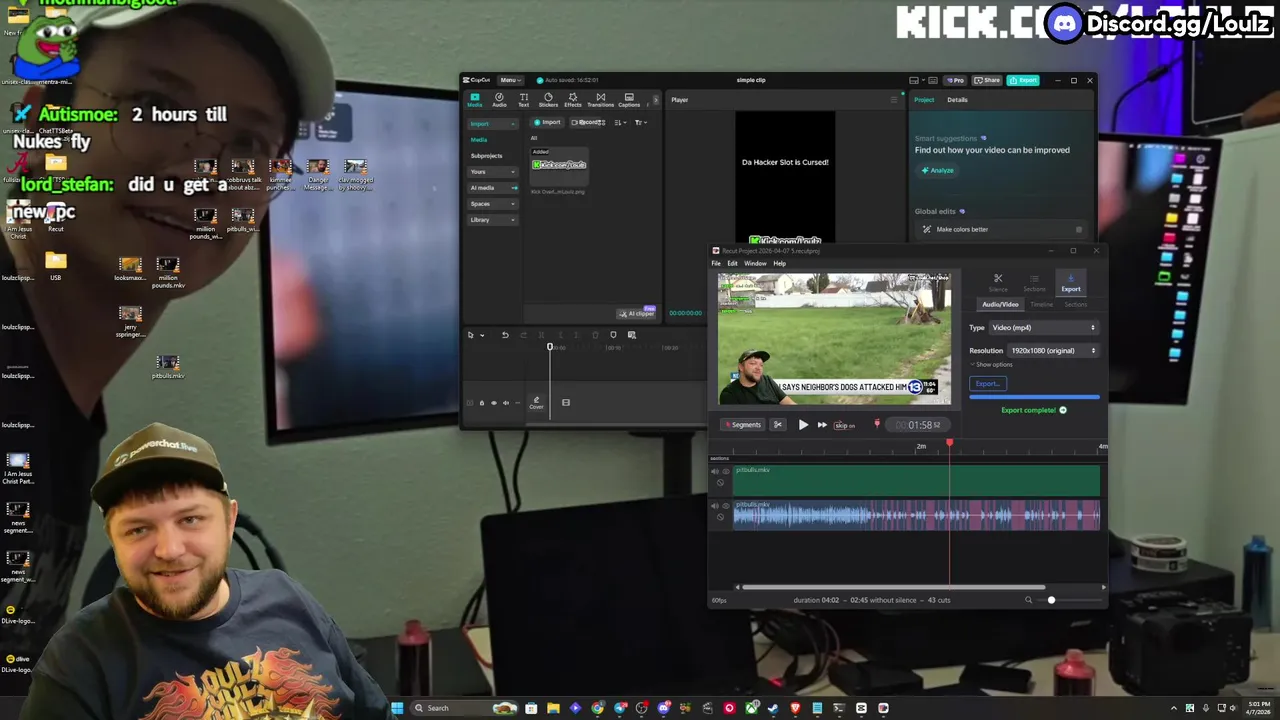The height and width of the screenshot is (720, 1280).
Task: Switch to the Details tab in CapCut
Action: pos(957,100)
